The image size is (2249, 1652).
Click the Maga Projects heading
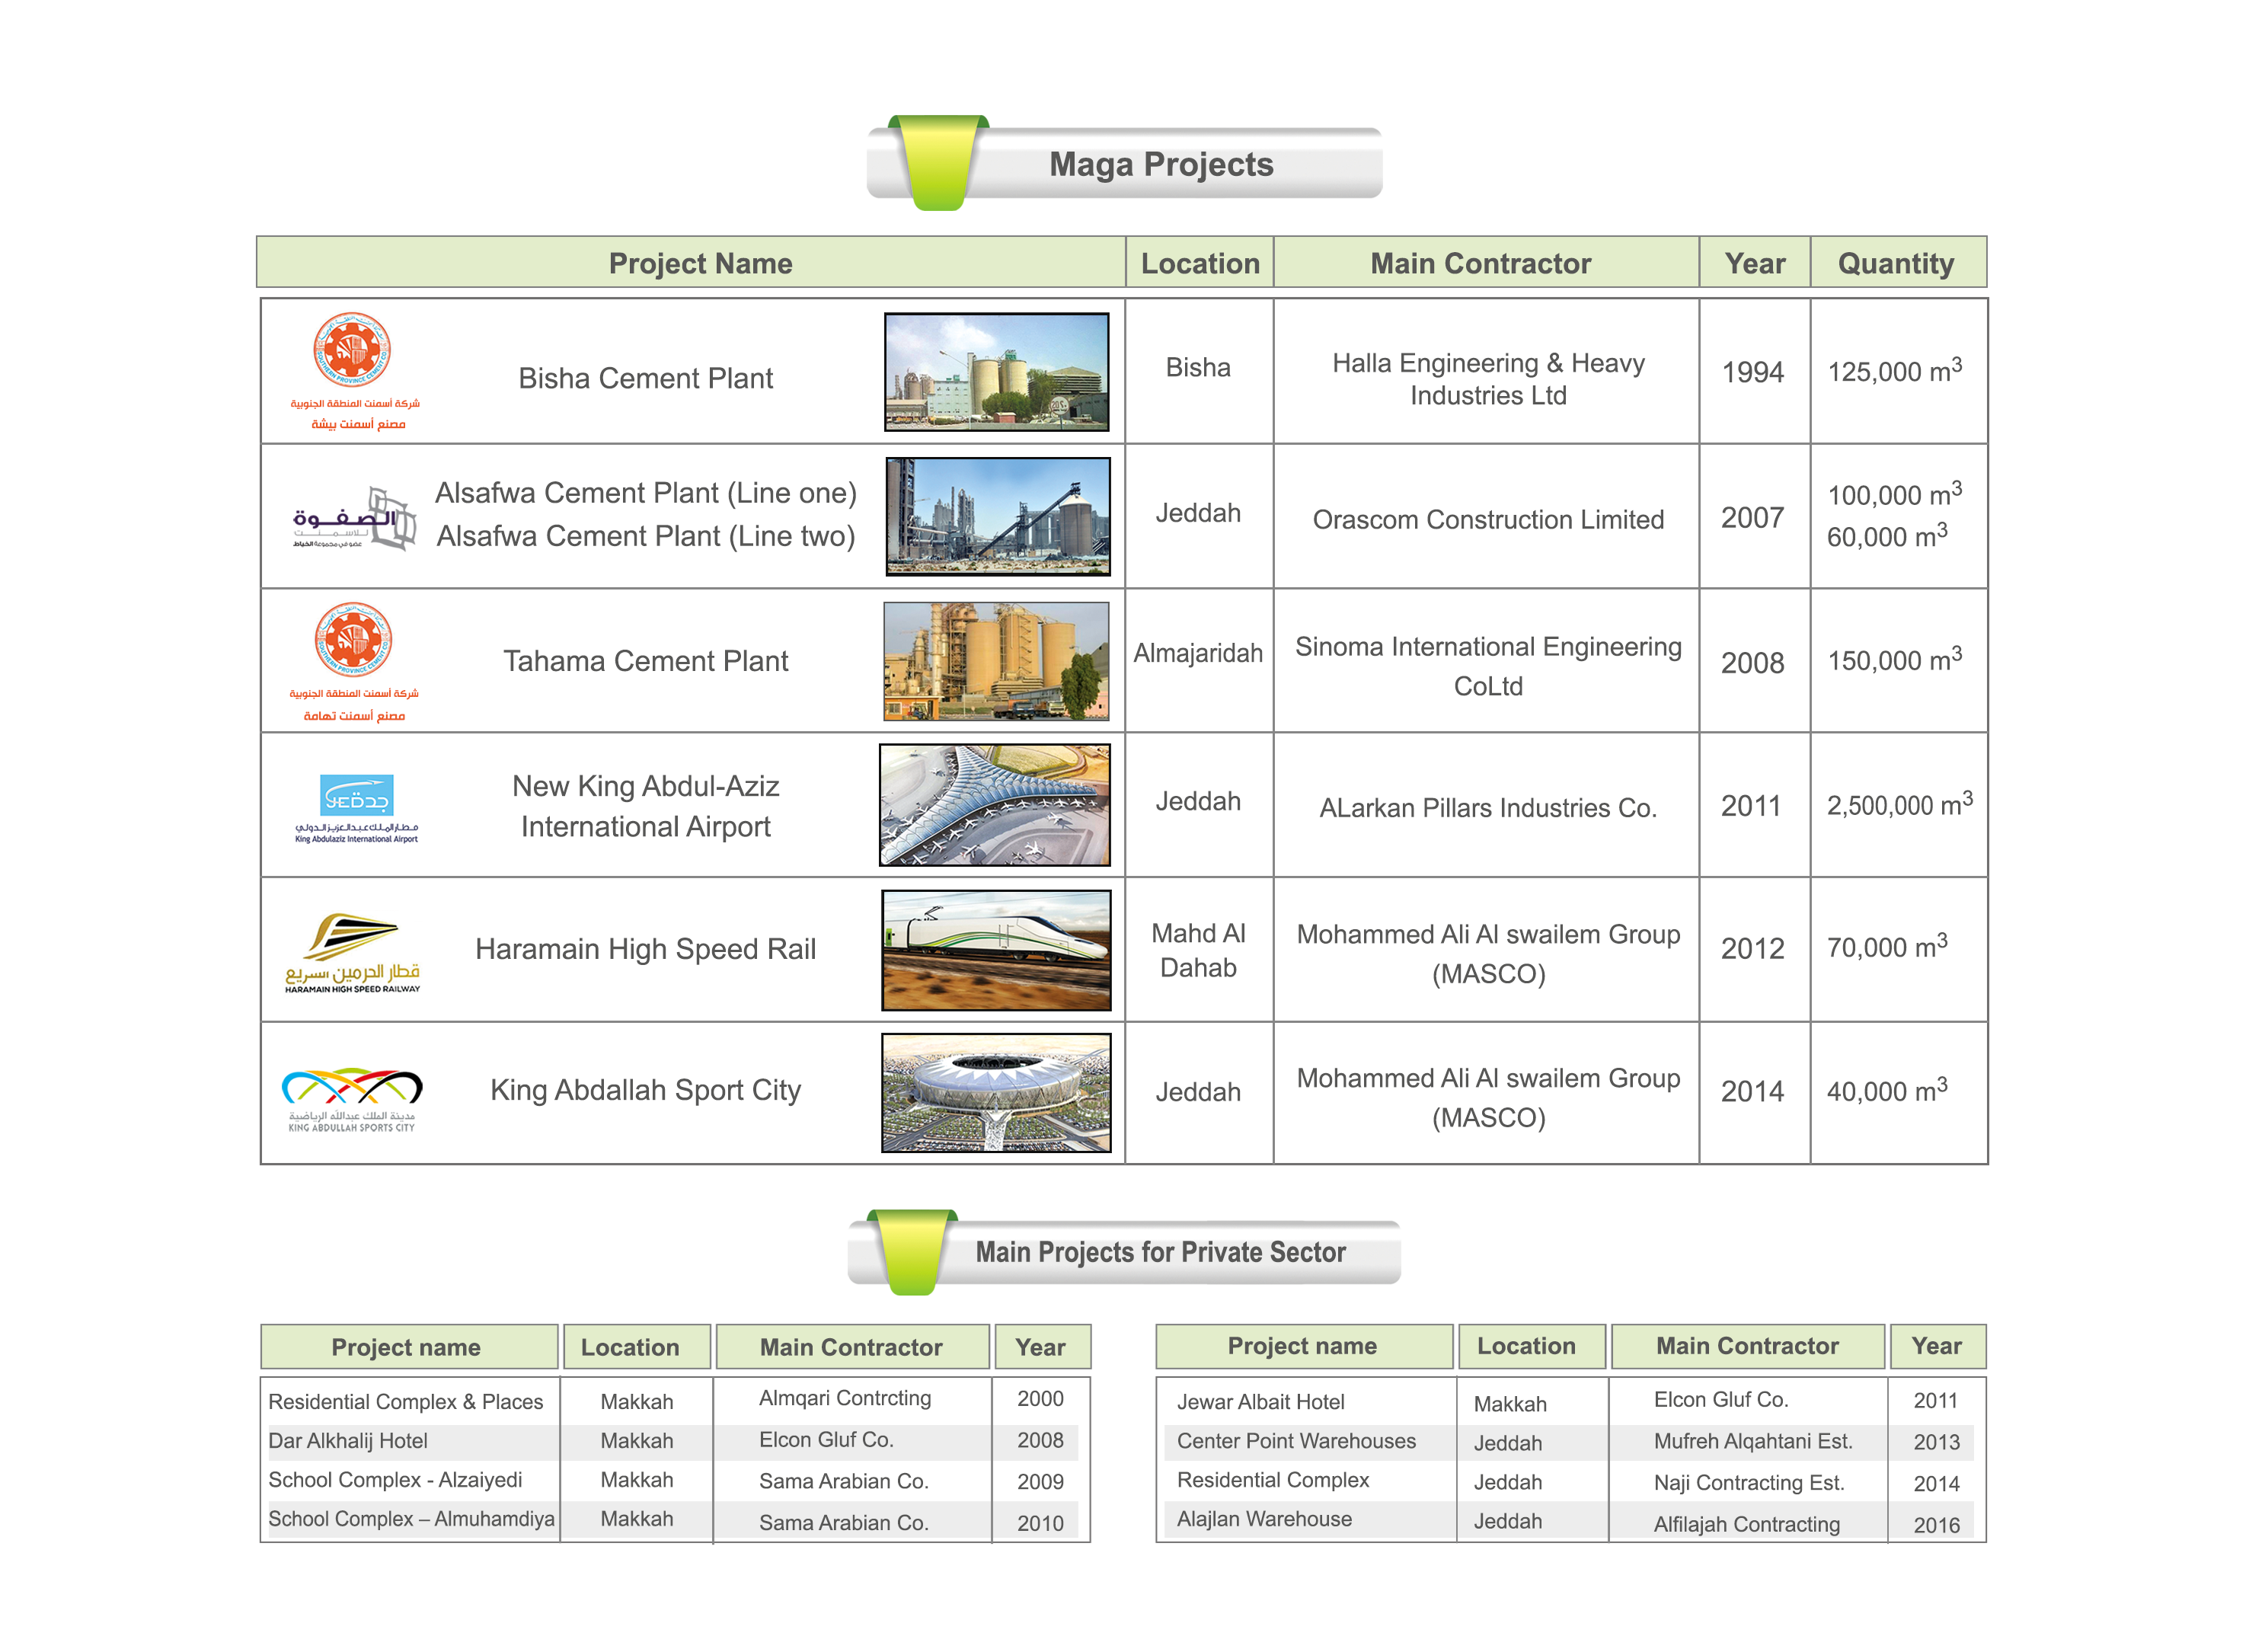(x=1160, y=164)
